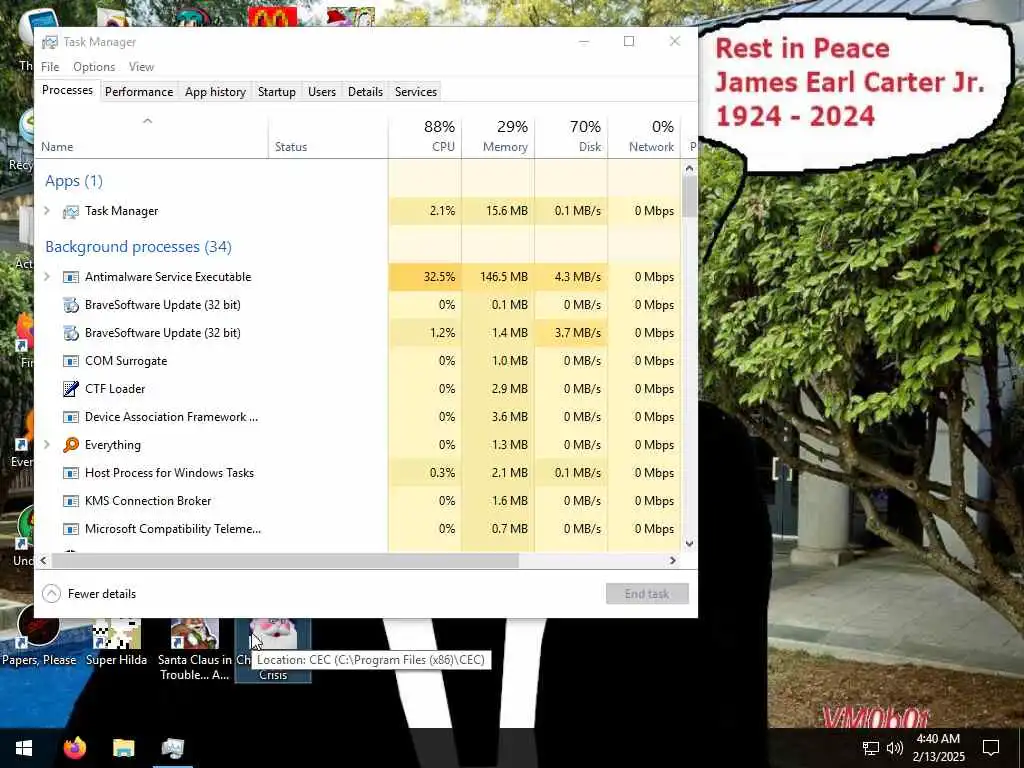This screenshot has height=768, width=1024.
Task: Sort by the Status column header
Action: point(328,136)
